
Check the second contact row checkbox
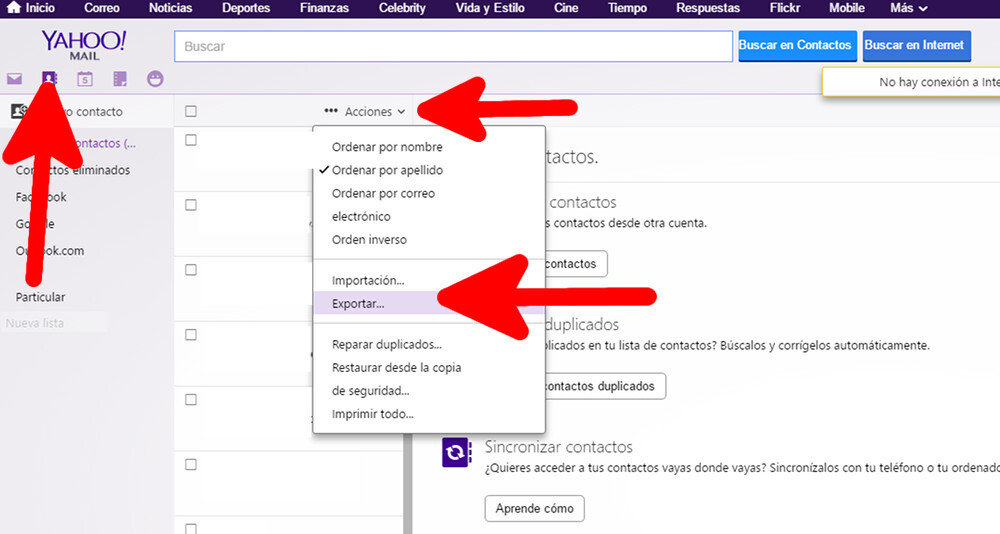pyautogui.click(x=191, y=205)
